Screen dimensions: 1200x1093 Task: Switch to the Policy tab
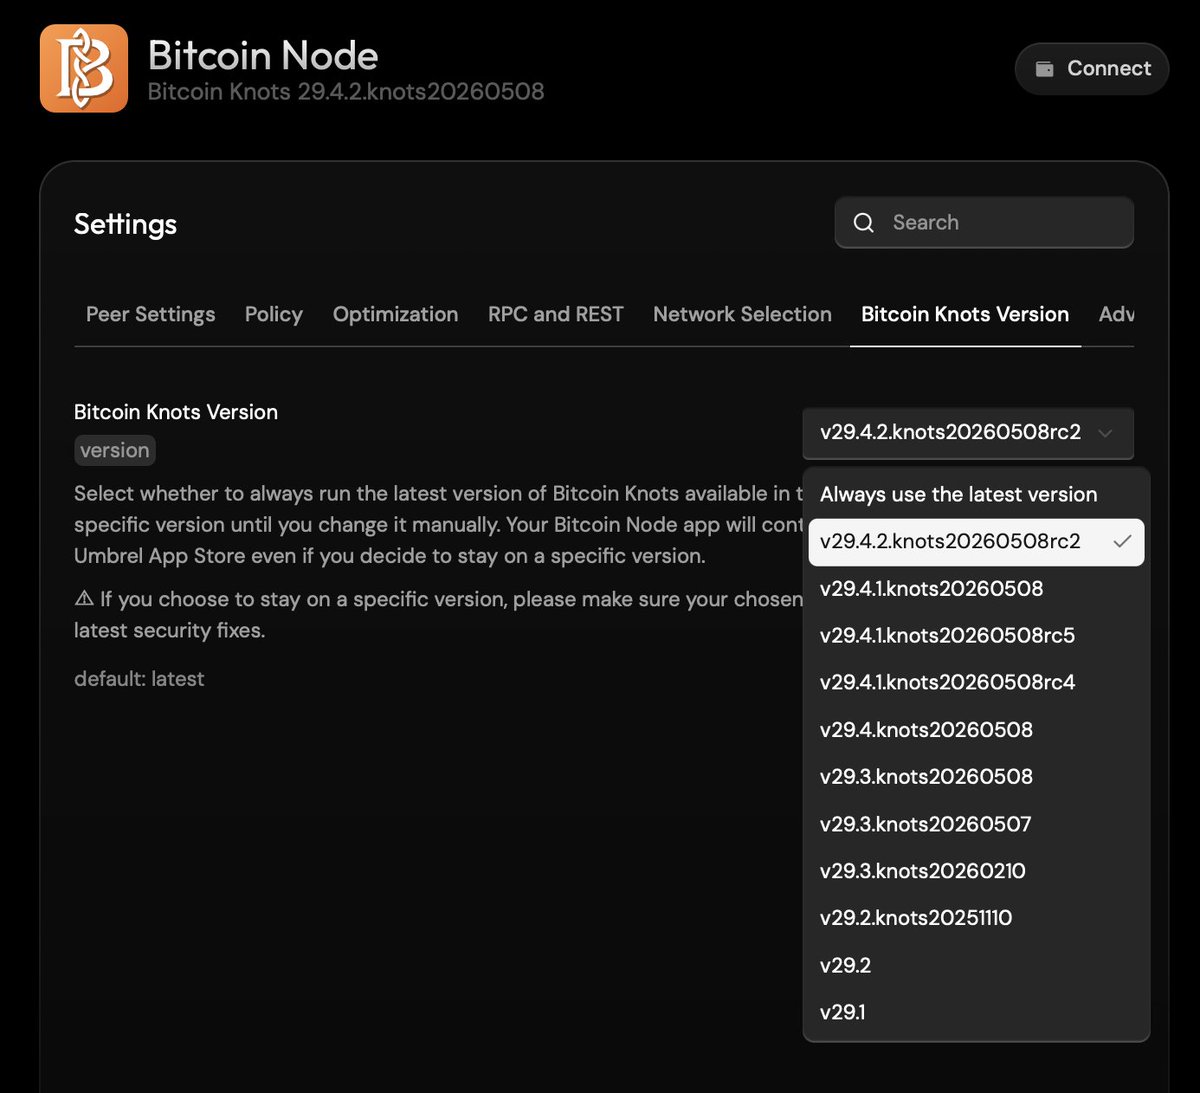pyautogui.click(x=274, y=314)
